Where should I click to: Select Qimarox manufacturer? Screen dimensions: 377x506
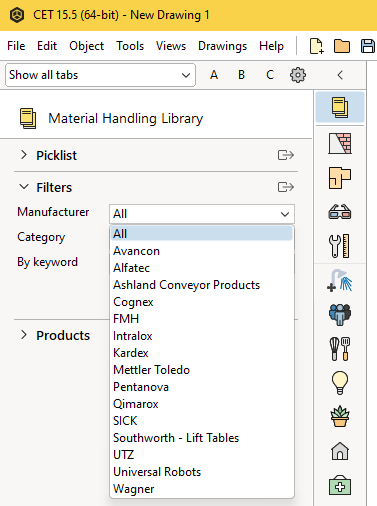[x=202, y=404]
